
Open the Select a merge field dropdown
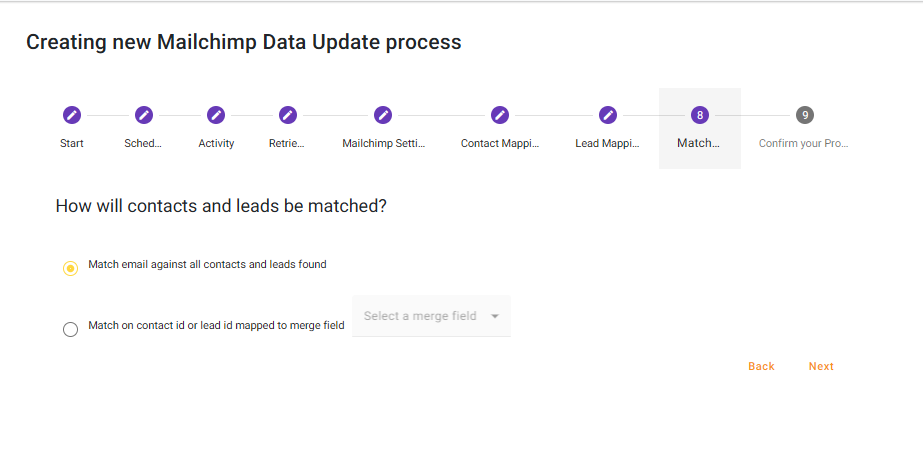[421, 316]
